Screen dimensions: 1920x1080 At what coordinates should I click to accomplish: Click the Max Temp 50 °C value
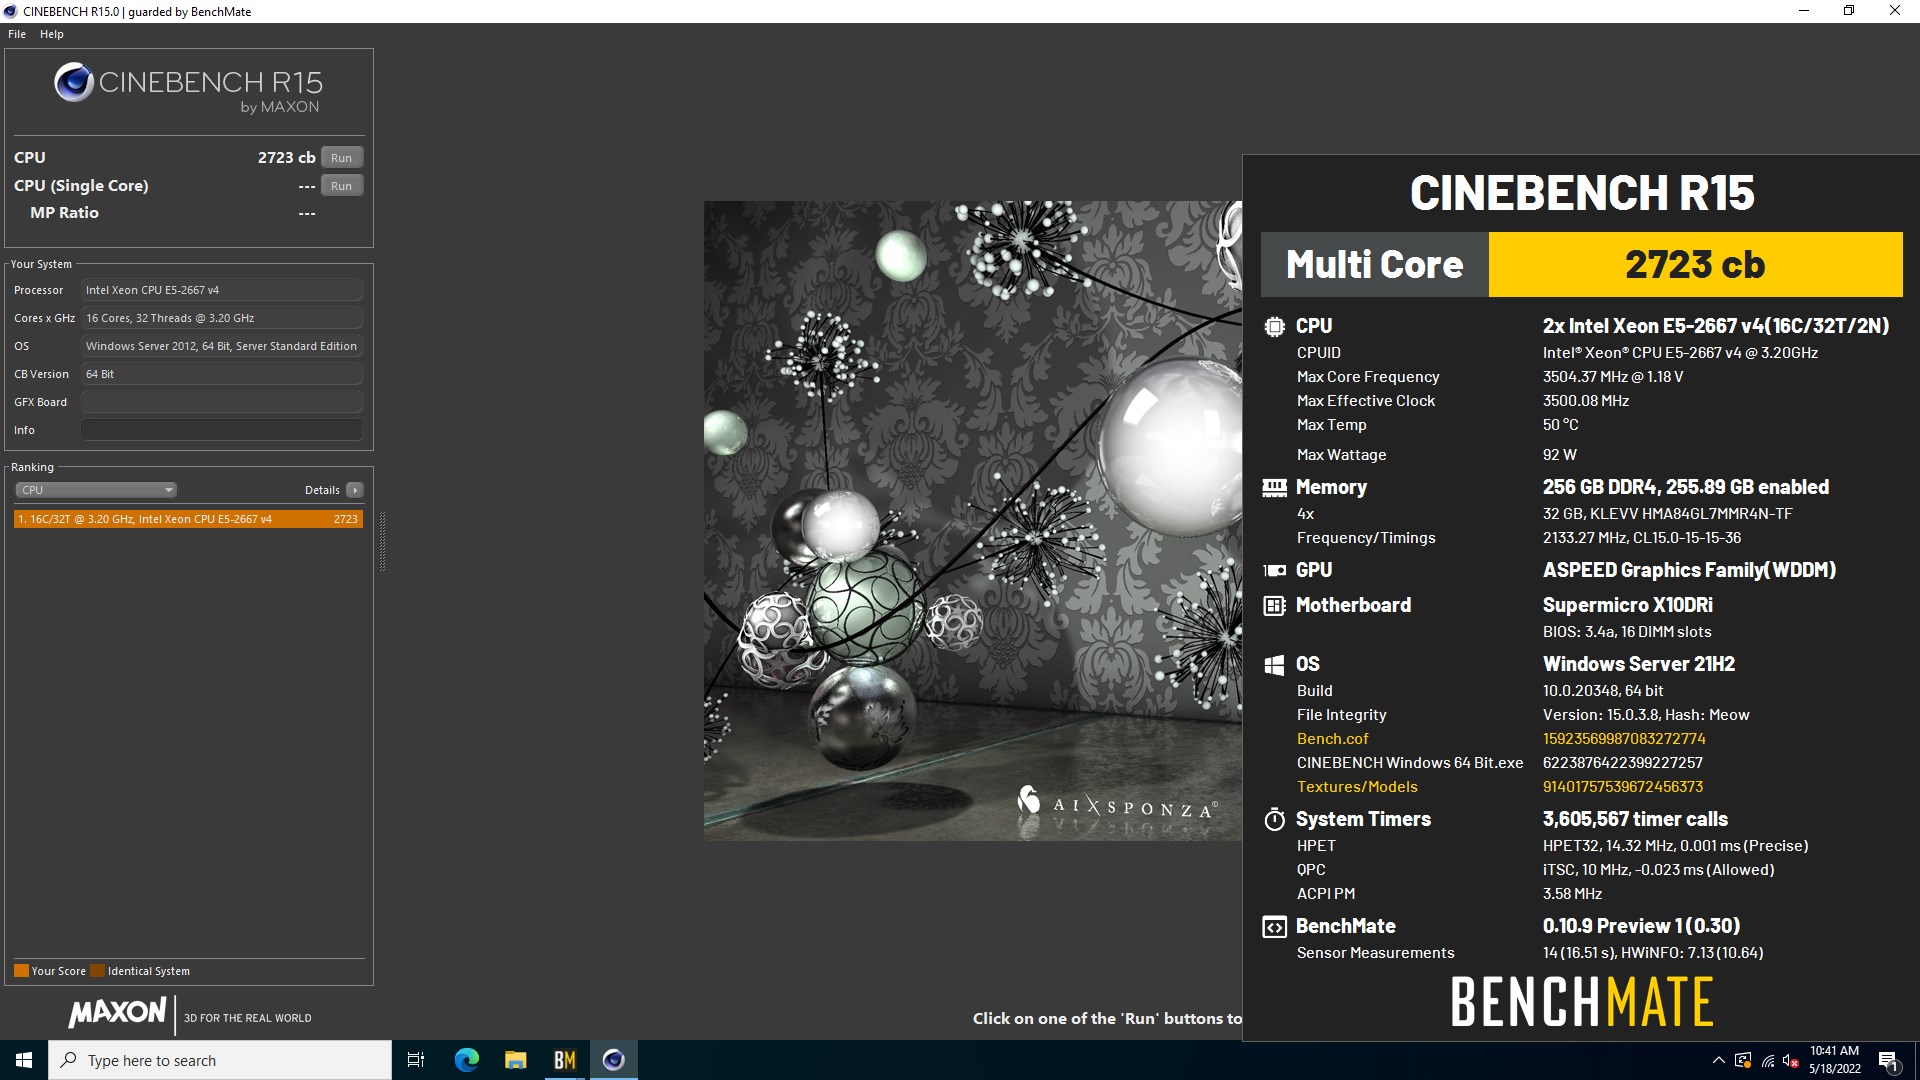[1561, 425]
